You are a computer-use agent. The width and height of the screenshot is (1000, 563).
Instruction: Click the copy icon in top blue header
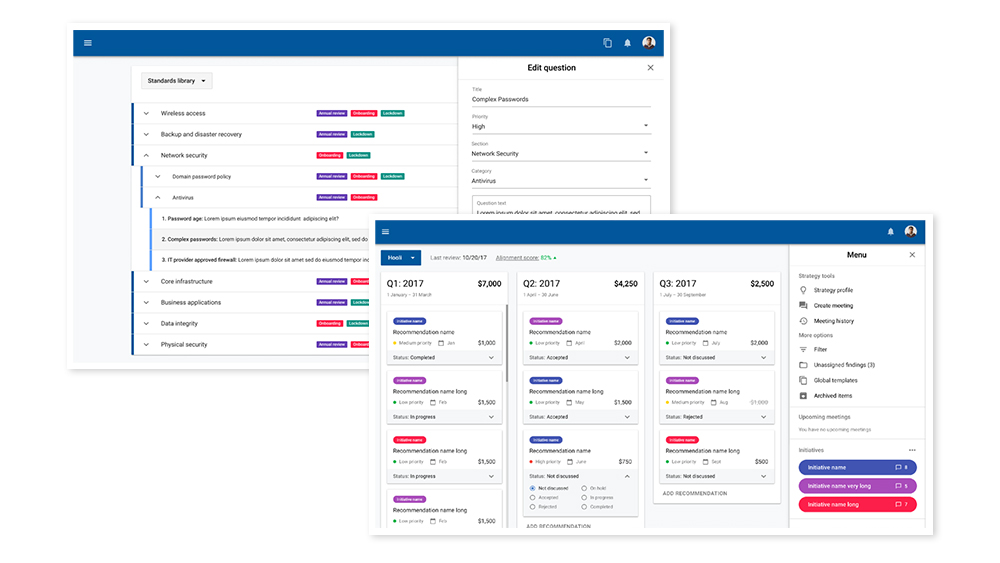pos(607,43)
